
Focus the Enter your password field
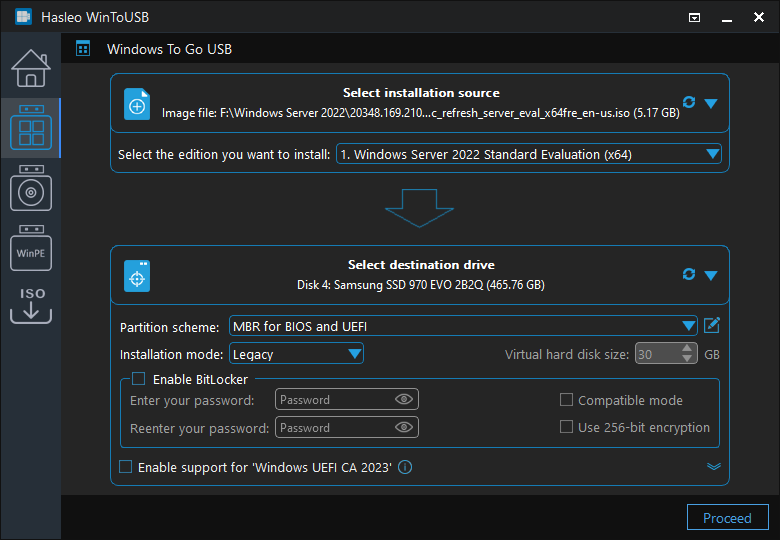347,399
